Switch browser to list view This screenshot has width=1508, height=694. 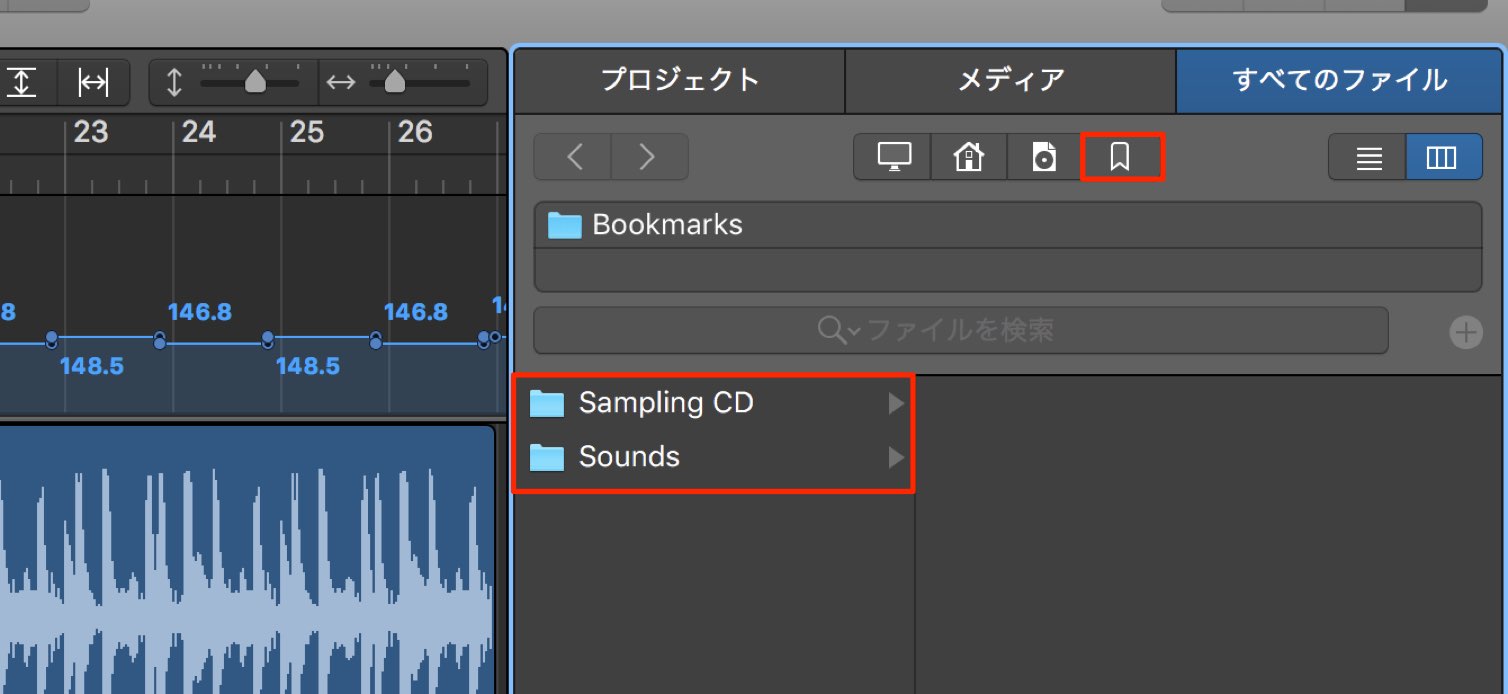tap(1367, 157)
